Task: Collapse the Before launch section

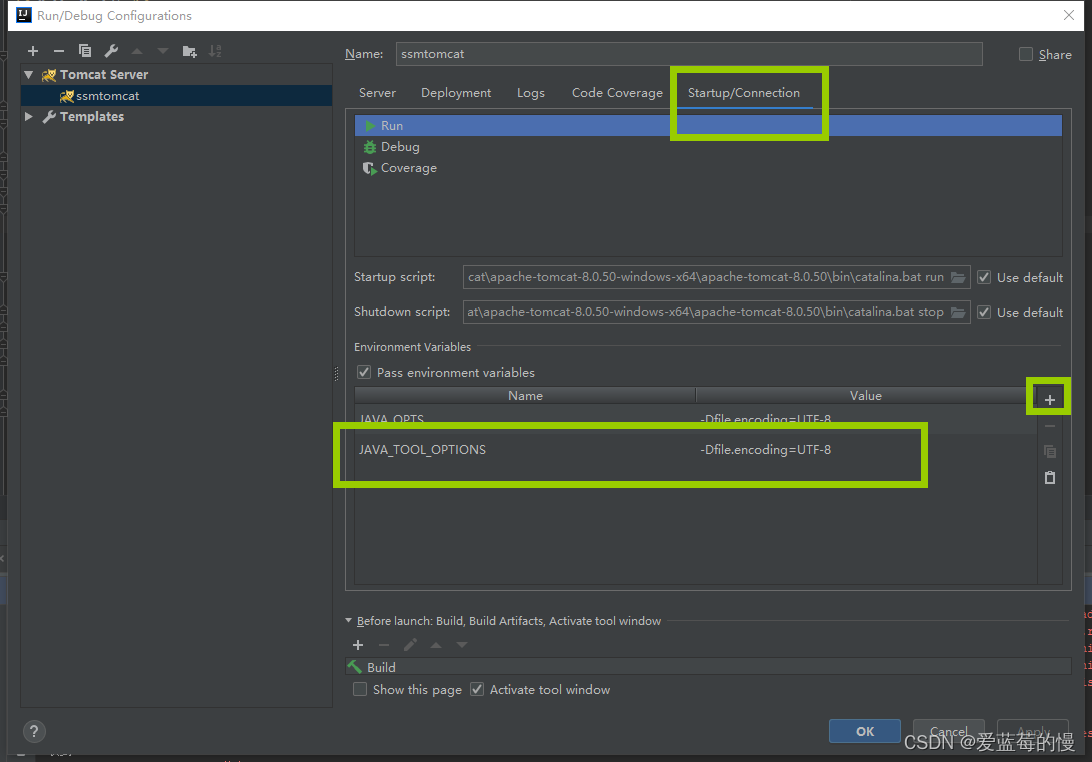Action: (x=348, y=621)
